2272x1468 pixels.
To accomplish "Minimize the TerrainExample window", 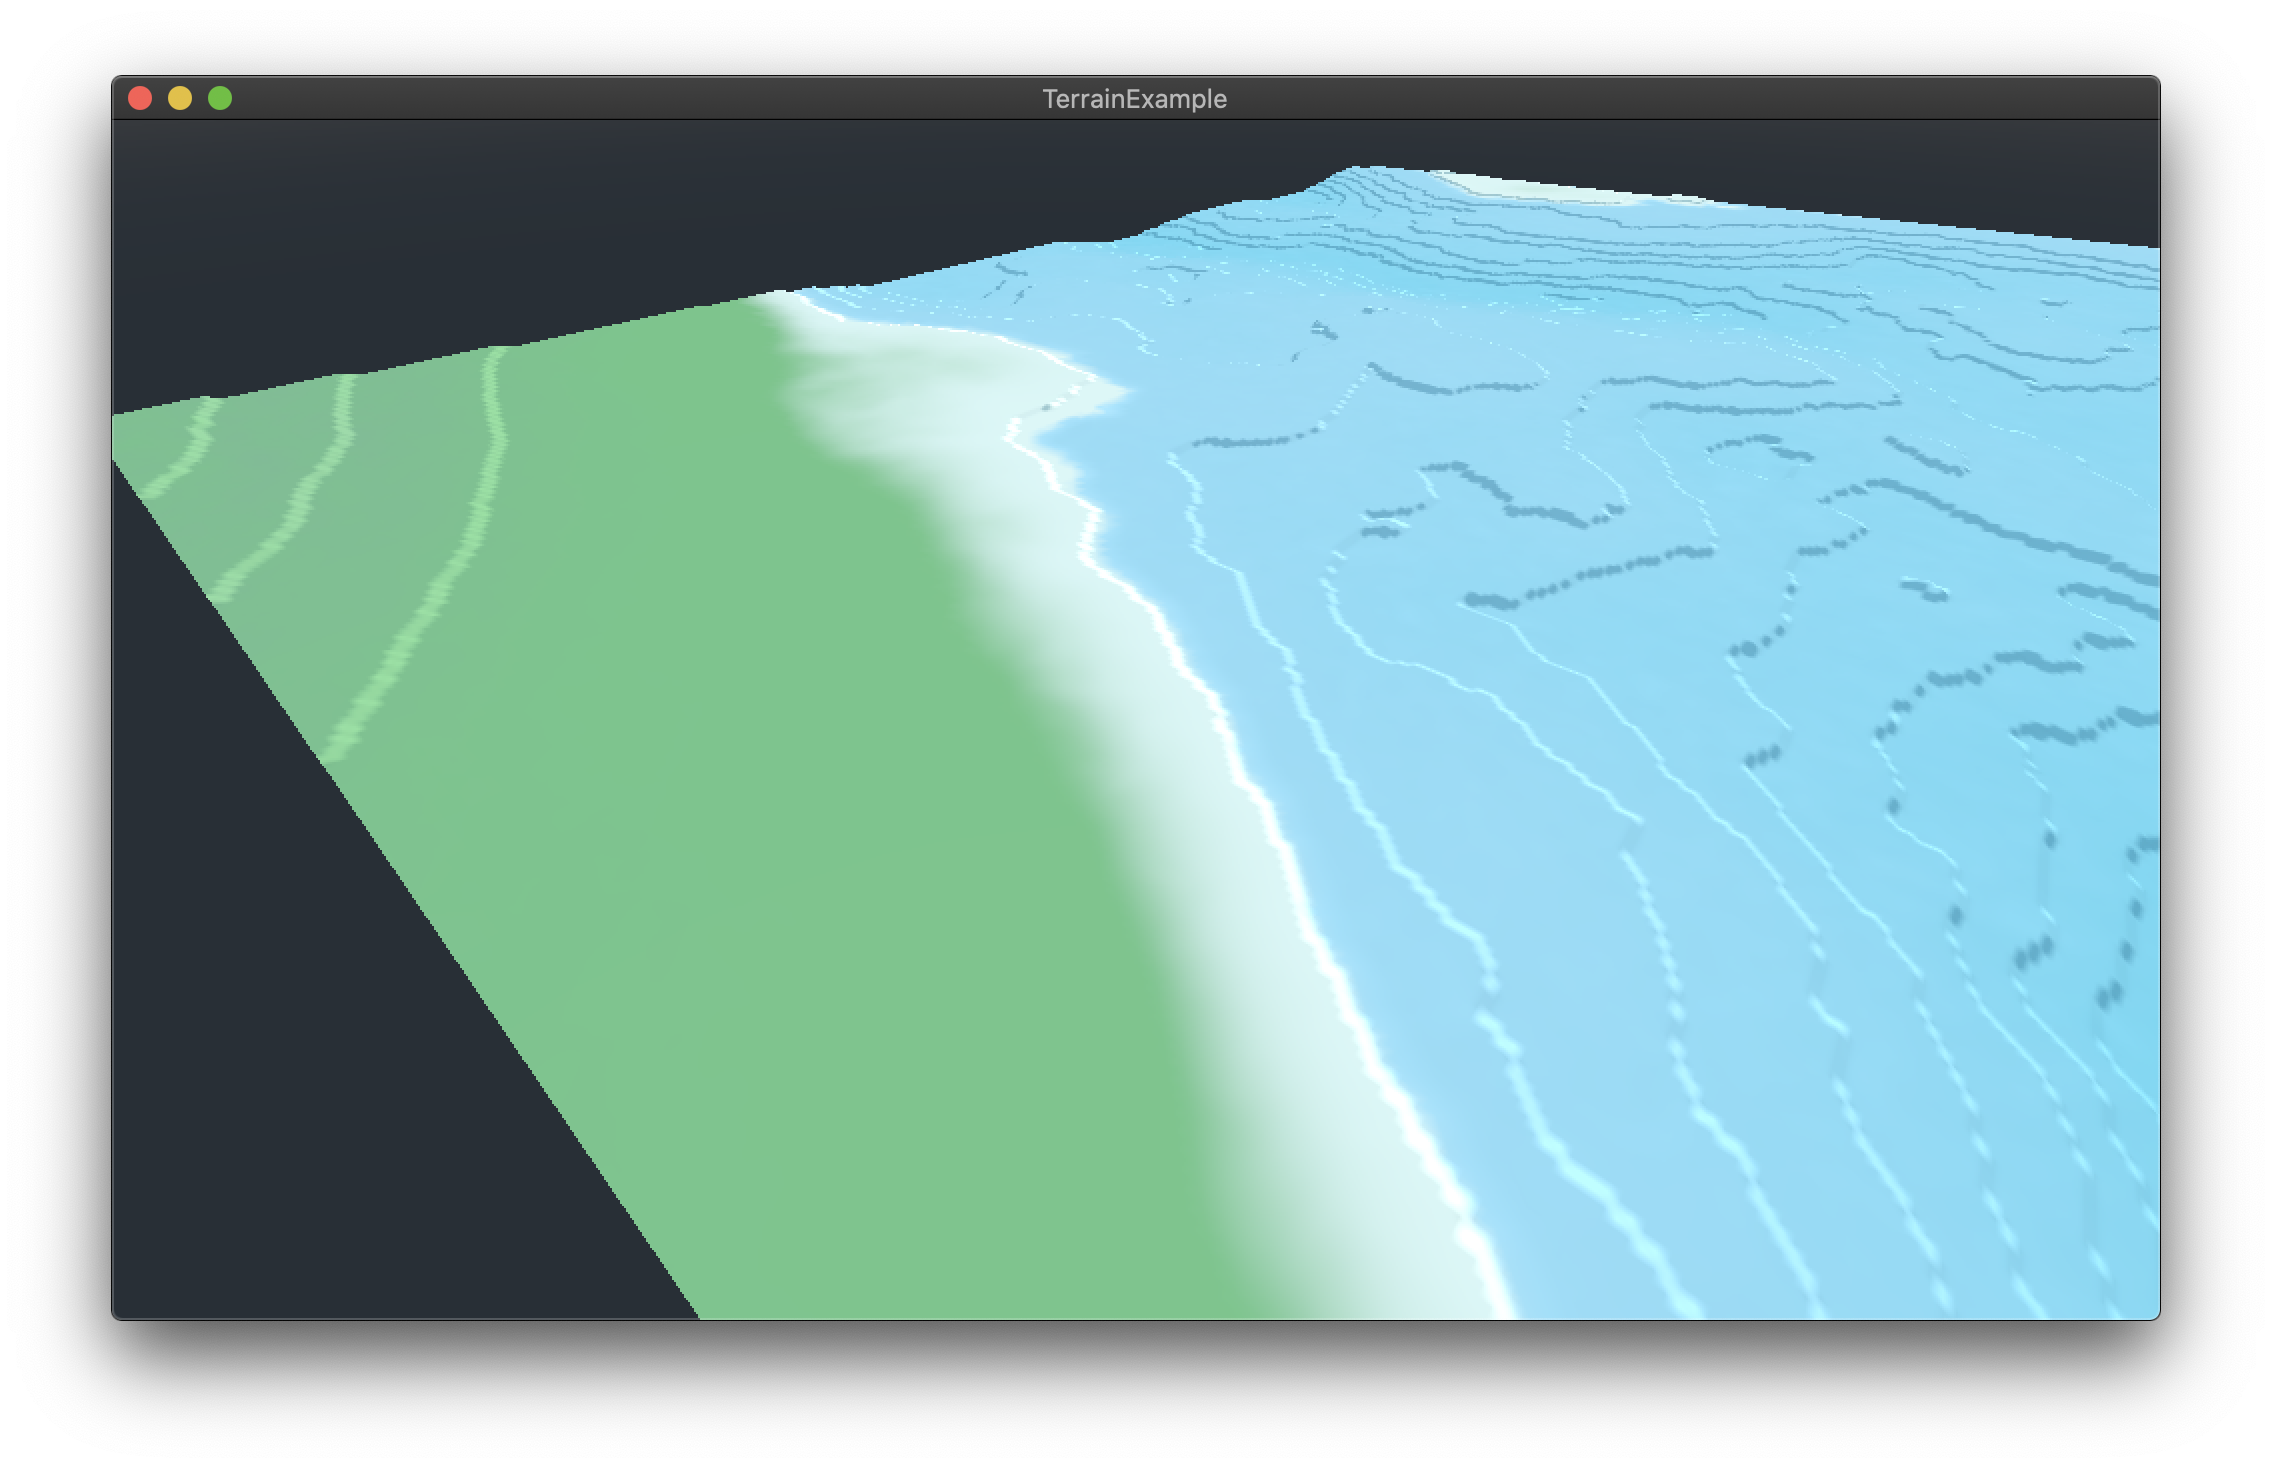I will [x=180, y=98].
